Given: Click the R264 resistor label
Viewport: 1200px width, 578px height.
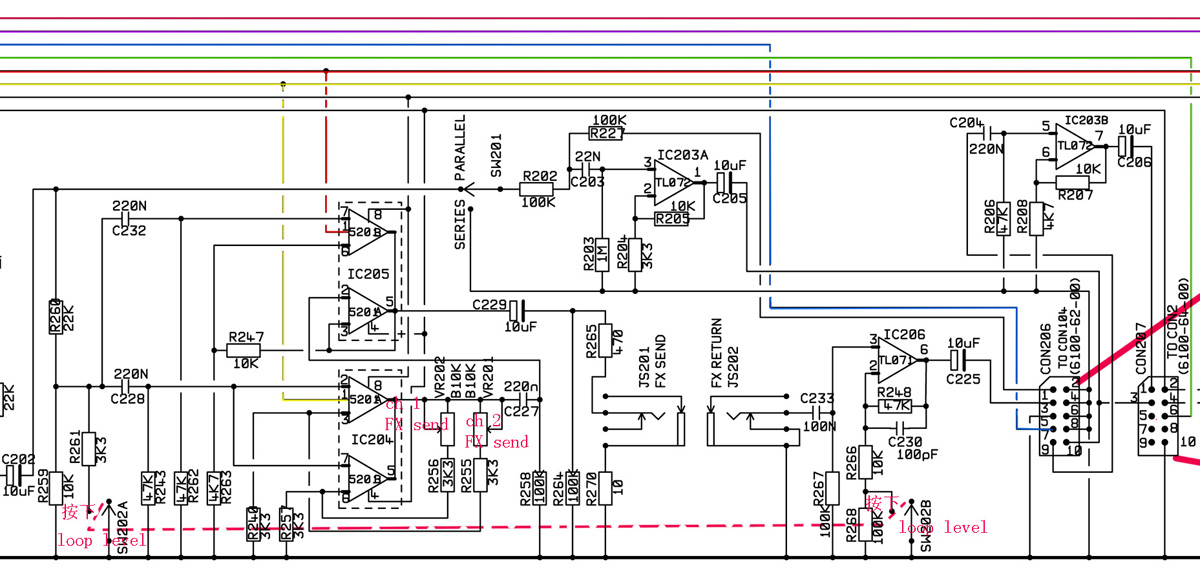Looking at the screenshot, I should point(559,489).
